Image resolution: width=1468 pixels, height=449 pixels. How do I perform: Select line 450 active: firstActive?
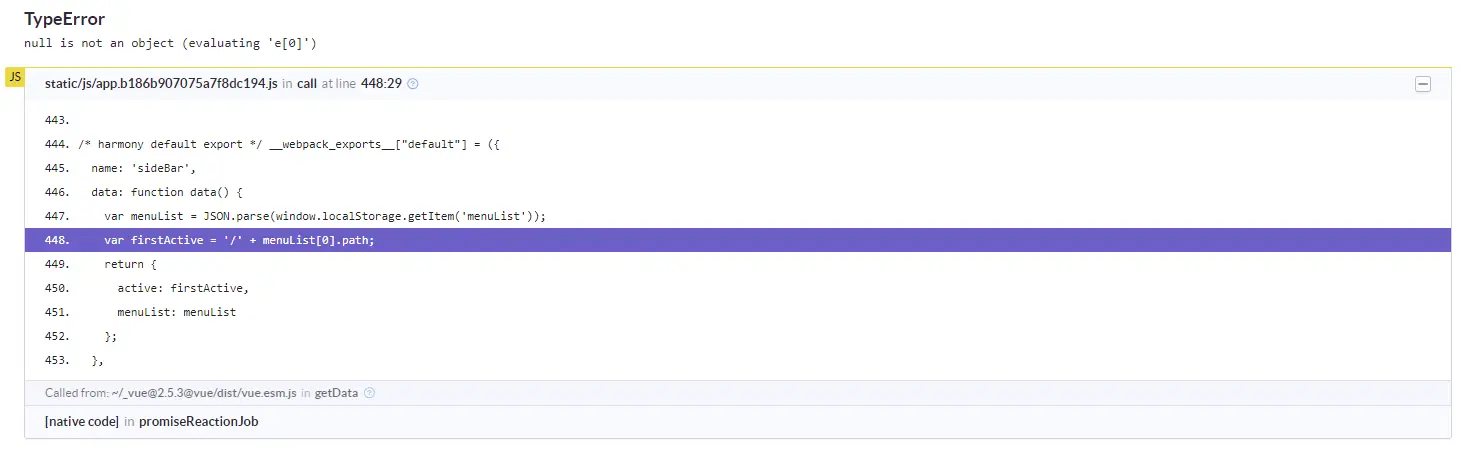(x=738, y=288)
